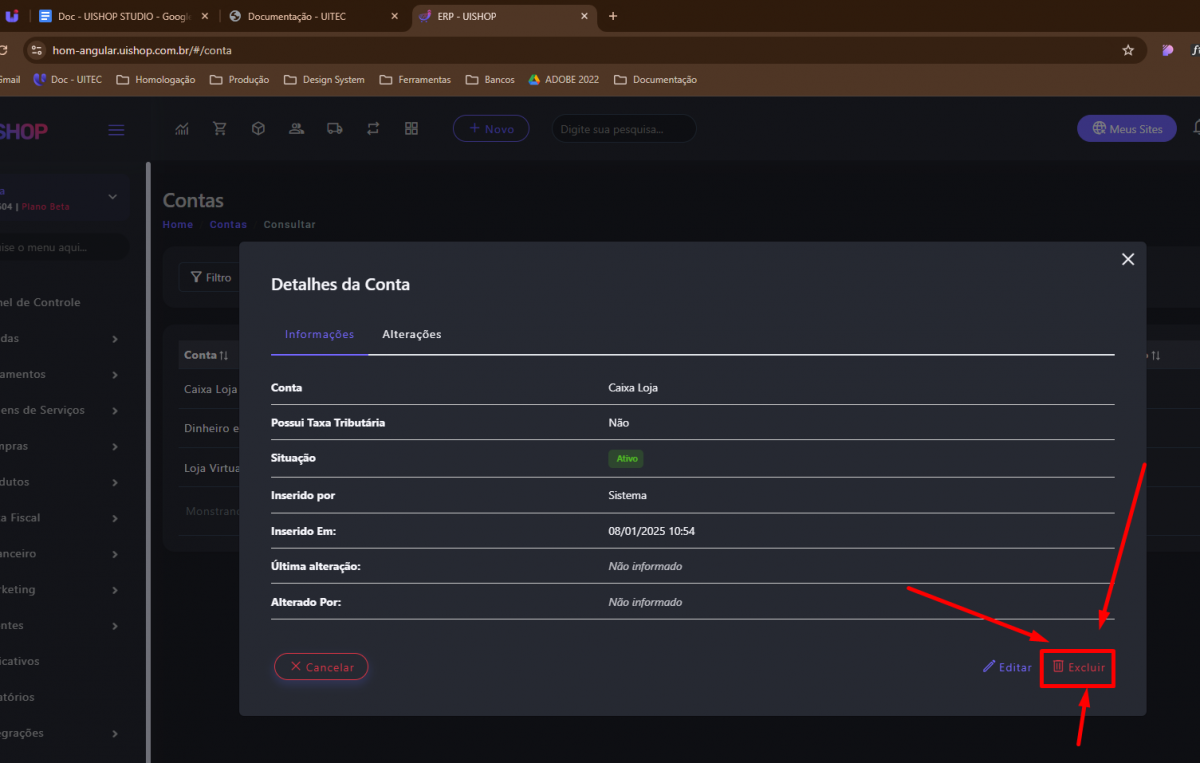
Task: Click the transfer arrows icon in toolbar
Action: (x=373, y=129)
